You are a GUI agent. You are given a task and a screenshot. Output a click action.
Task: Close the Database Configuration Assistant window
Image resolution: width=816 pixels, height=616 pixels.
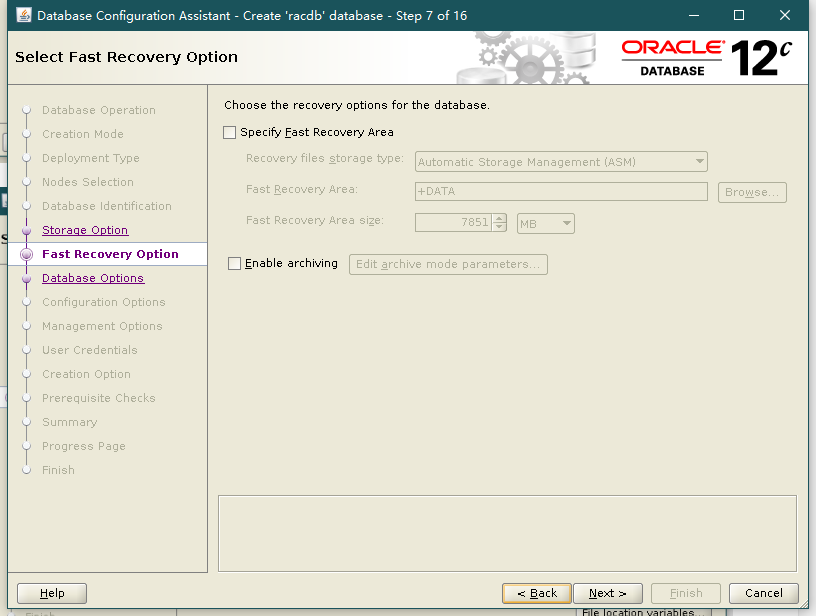[785, 16]
